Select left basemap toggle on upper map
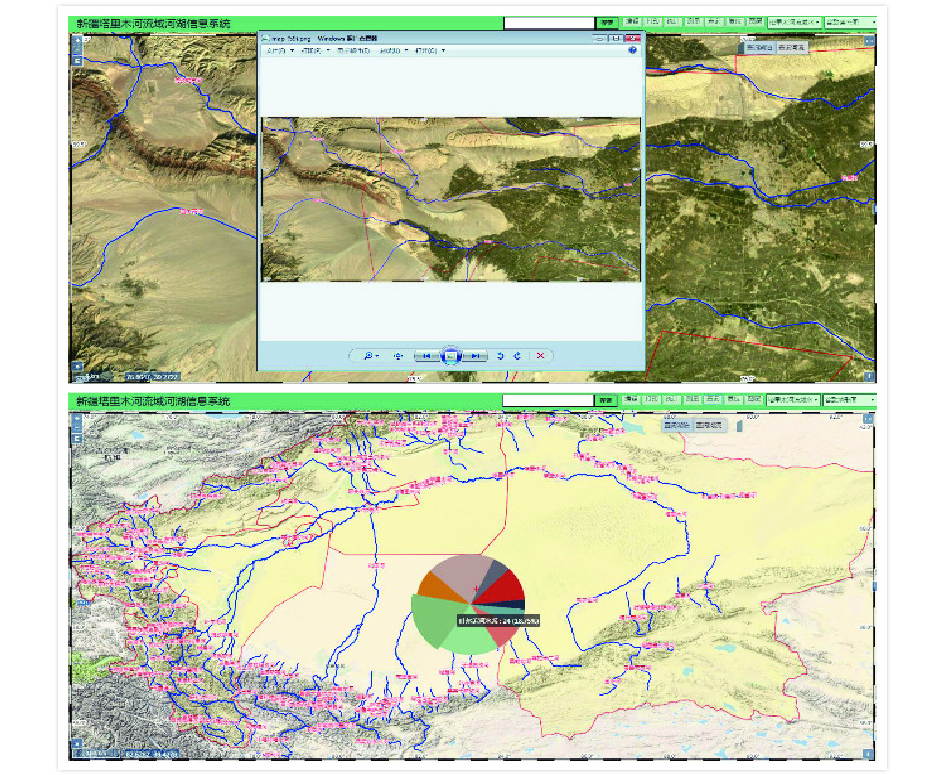 (x=759, y=47)
